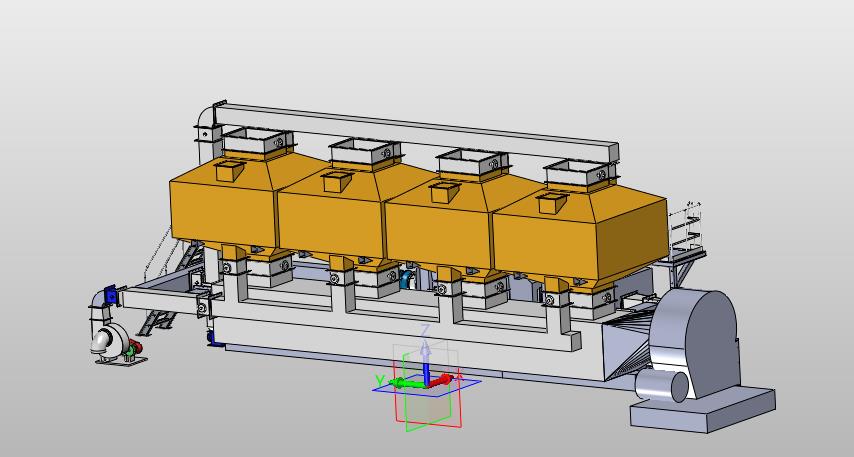The image size is (854, 457).
Task: Select the third orange chamber from the left
Action: (x=439, y=235)
